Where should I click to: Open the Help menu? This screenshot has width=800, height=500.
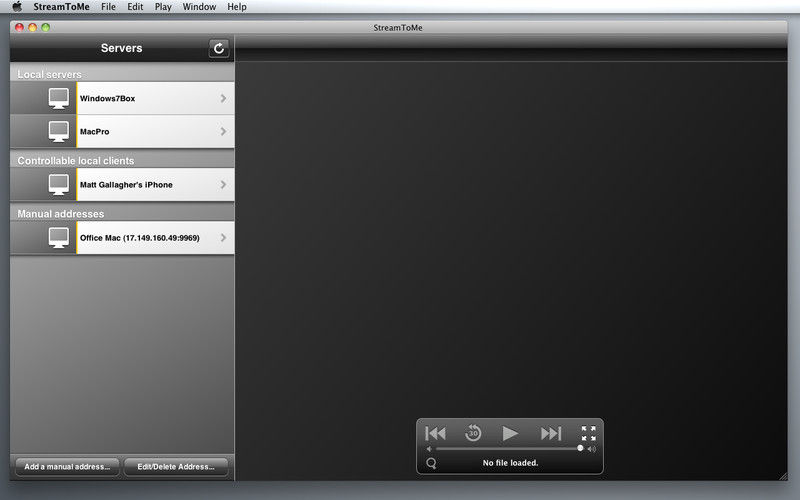(237, 7)
